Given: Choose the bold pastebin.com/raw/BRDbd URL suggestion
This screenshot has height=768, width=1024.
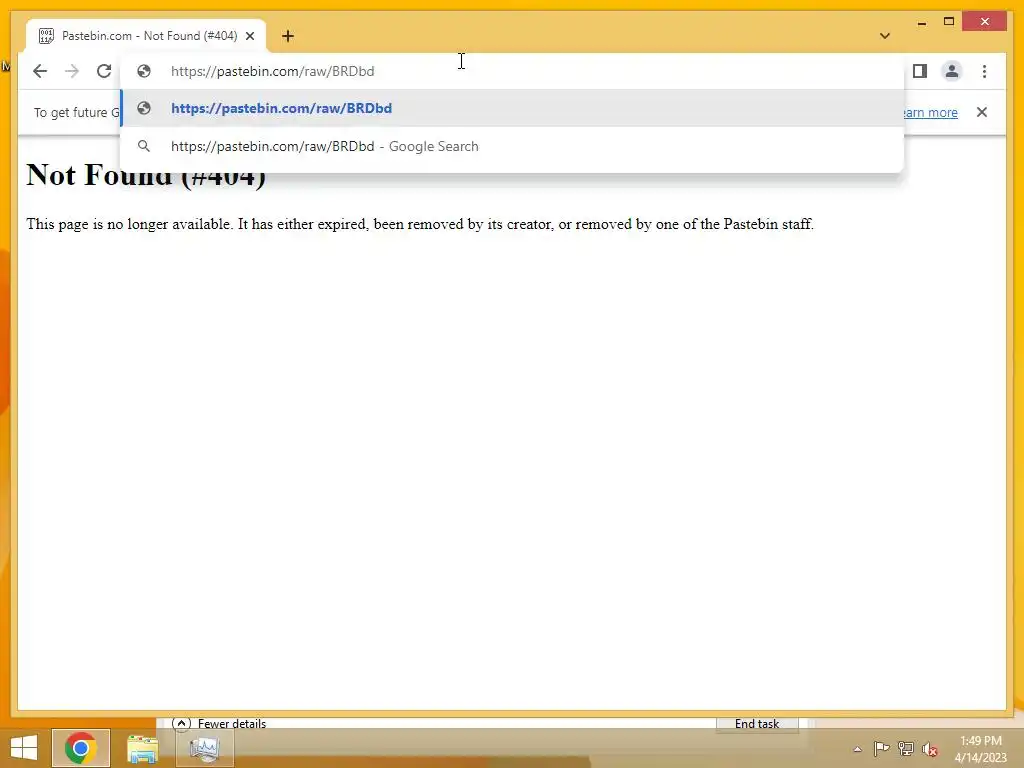Looking at the screenshot, I should pos(513,108).
